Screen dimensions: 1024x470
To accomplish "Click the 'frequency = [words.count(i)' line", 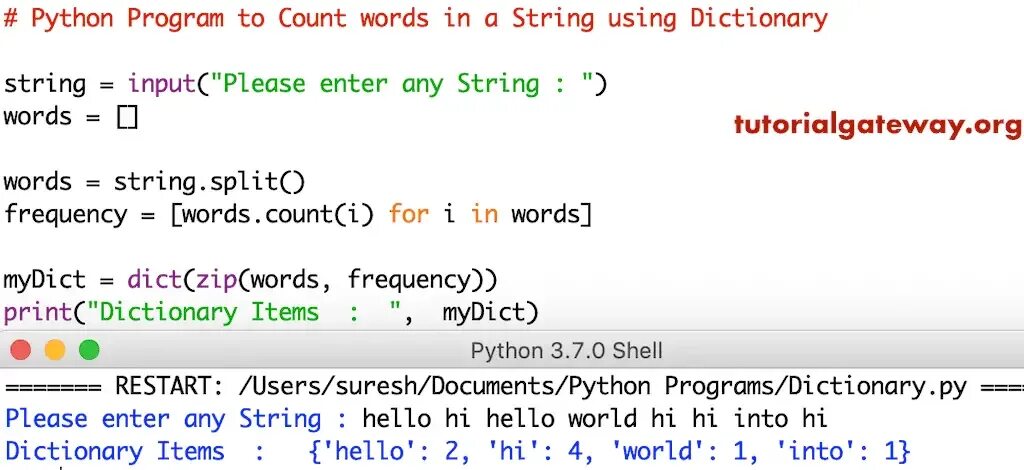I will 298,214.
